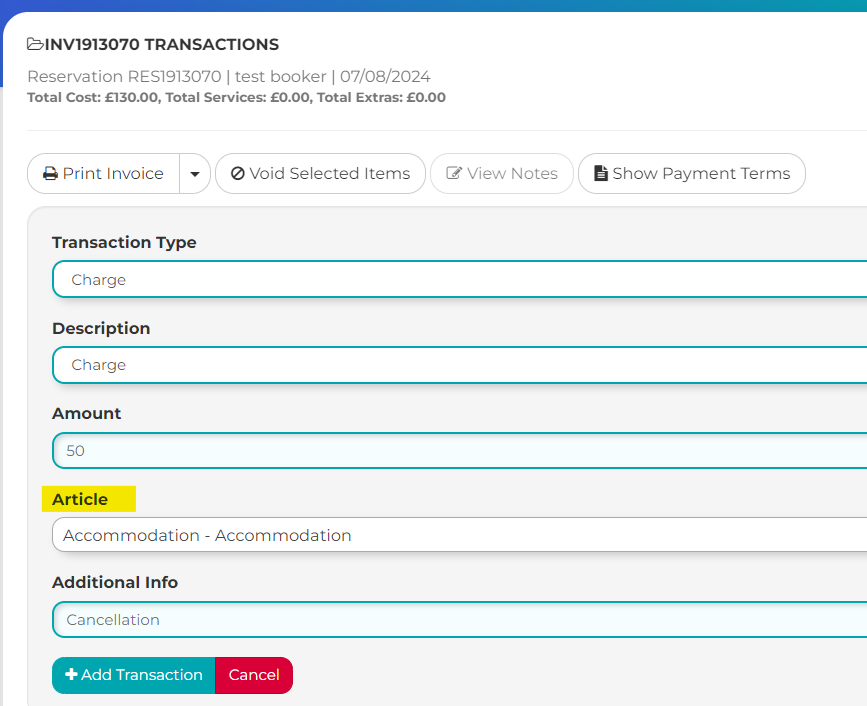Click Void Selected Items button
The height and width of the screenshot is (706, 867).
pos(320,174)
